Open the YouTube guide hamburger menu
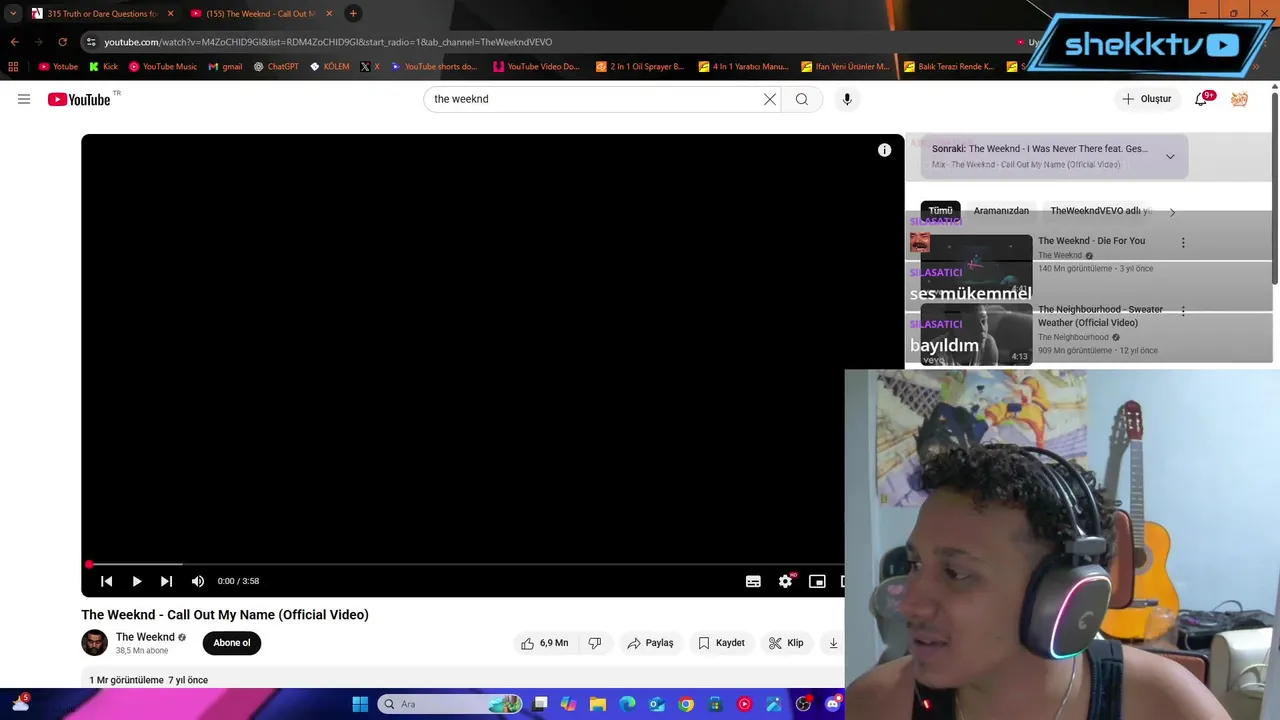Image resolution: width=1280 pixels, height=720 pixels. tap(24, 99)
